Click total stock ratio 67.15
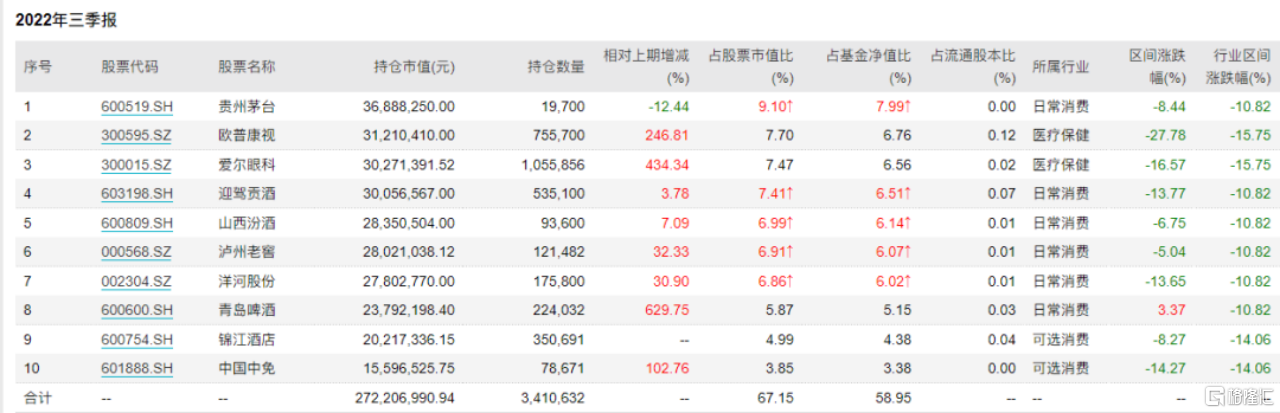The height and width of the screenshot is (413, 1280). tap(776, 398)
